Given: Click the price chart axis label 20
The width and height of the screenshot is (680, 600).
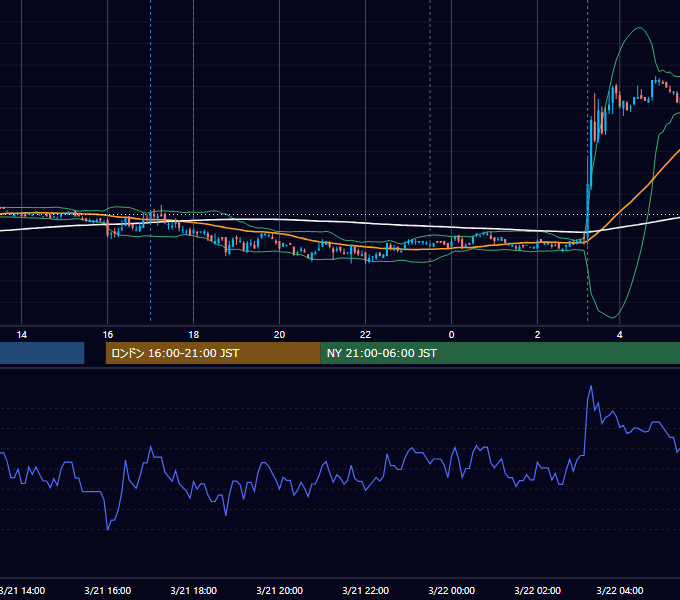Looking at the screenshot, I should pyautogui.click(x=279, y=335).
